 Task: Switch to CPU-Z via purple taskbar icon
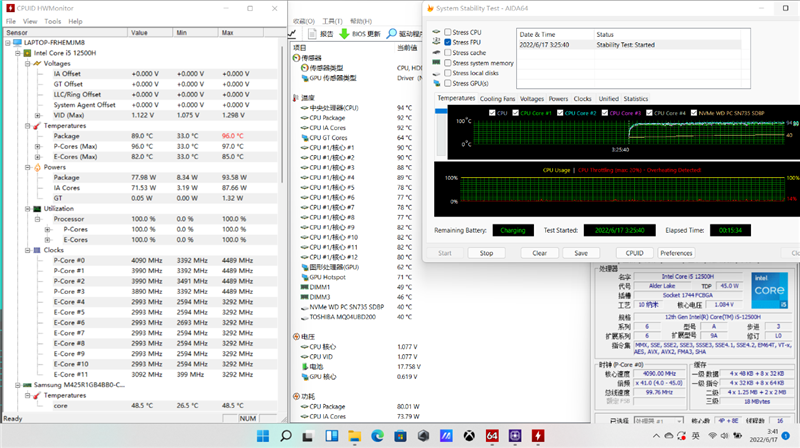[515, 436]
